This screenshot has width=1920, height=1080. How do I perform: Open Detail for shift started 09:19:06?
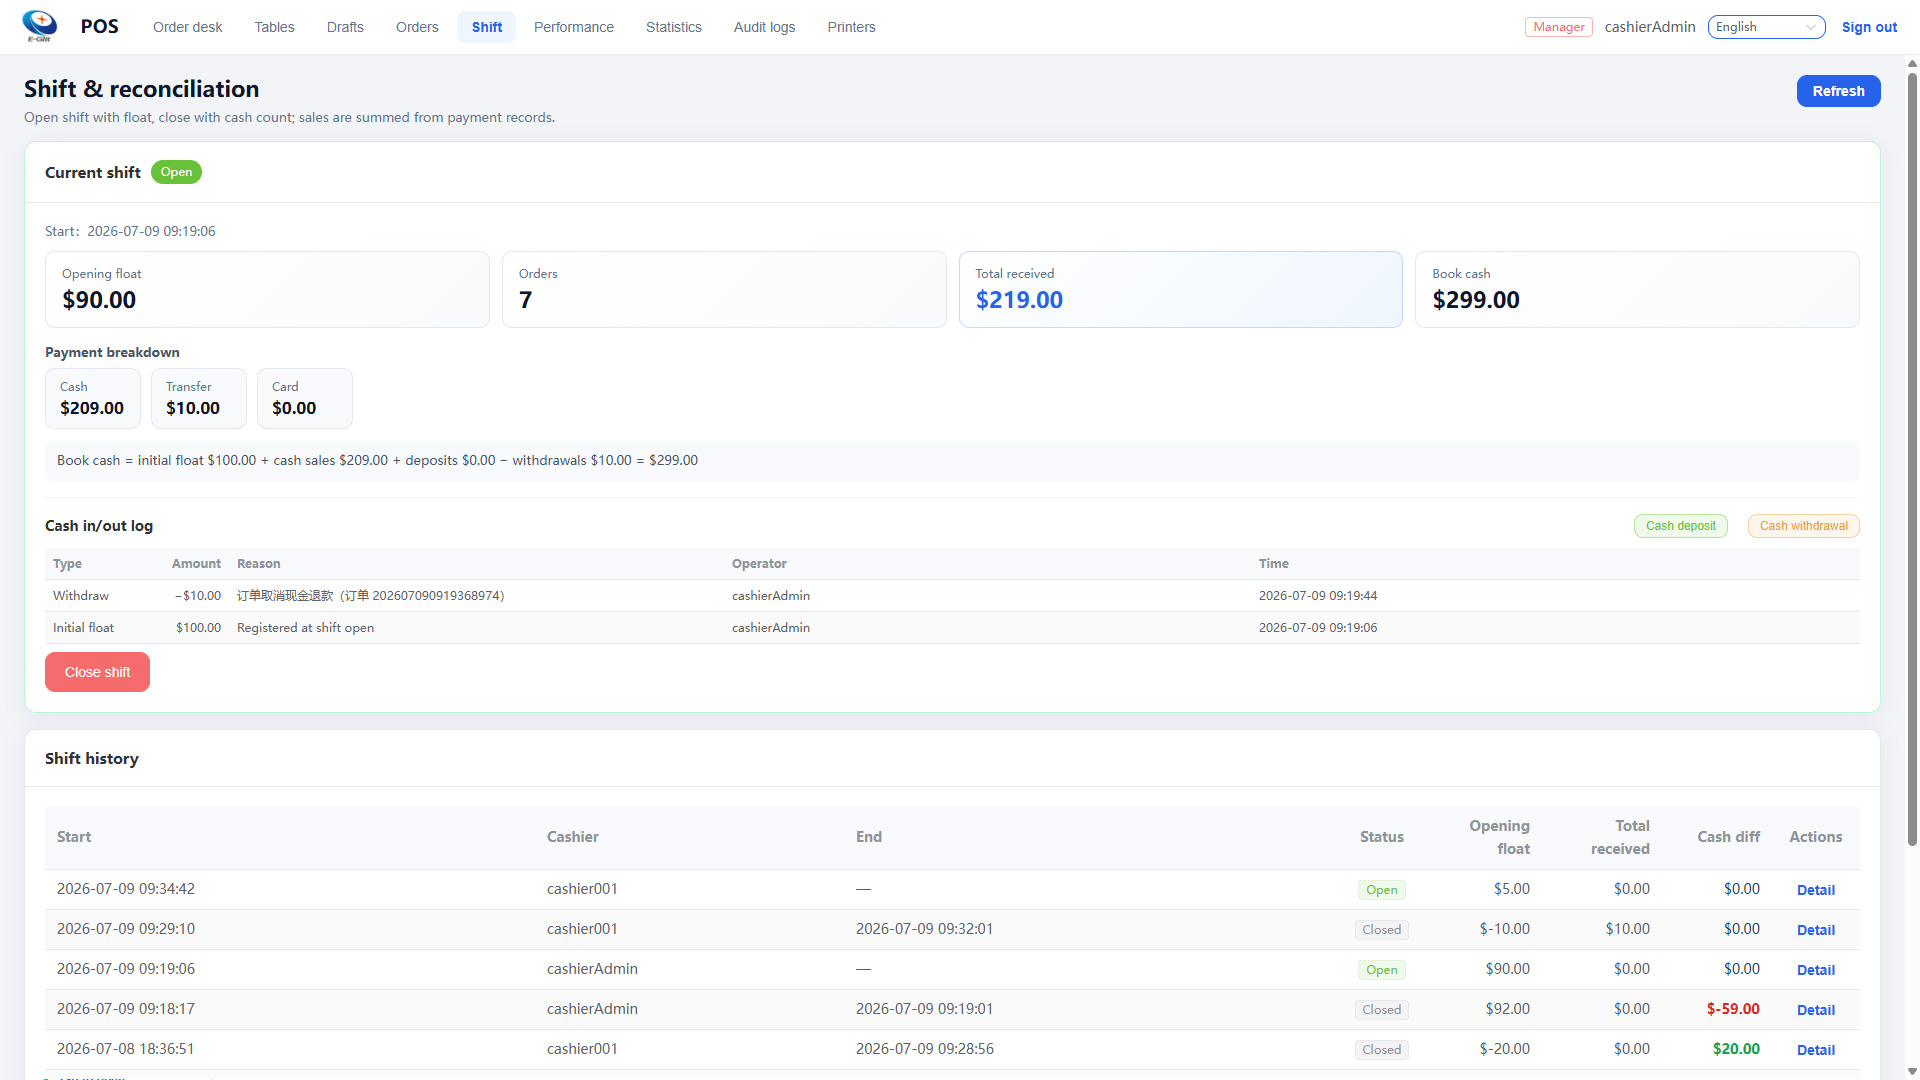(x=1815, y=970)
